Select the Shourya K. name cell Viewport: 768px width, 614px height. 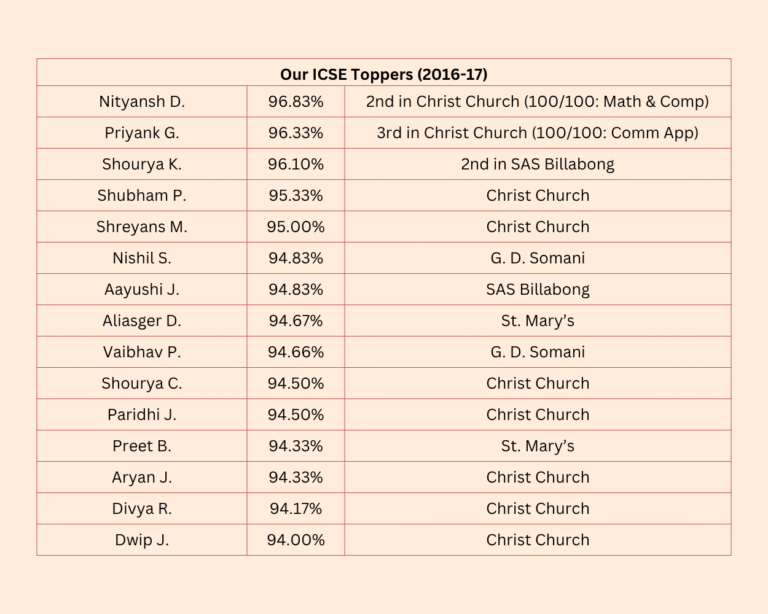142,164
